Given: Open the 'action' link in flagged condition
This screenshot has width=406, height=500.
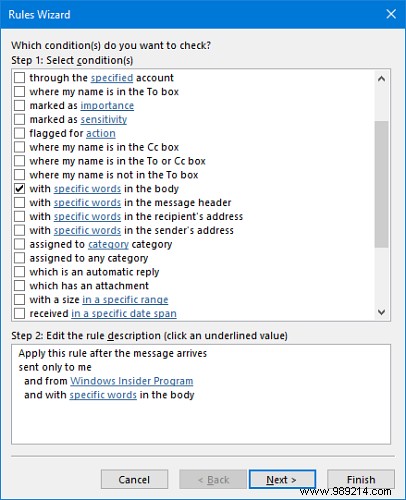Looking at the screenshot, I should pos(101,133).
